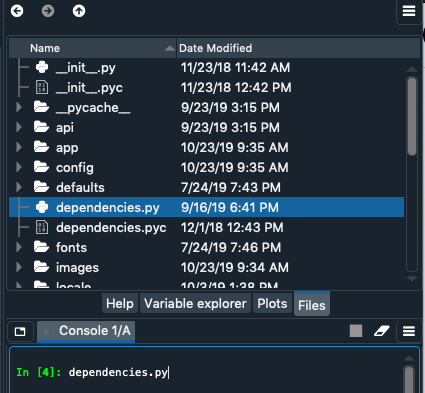Click the __pycache__ folder name
425x393 pixels.
93,108
